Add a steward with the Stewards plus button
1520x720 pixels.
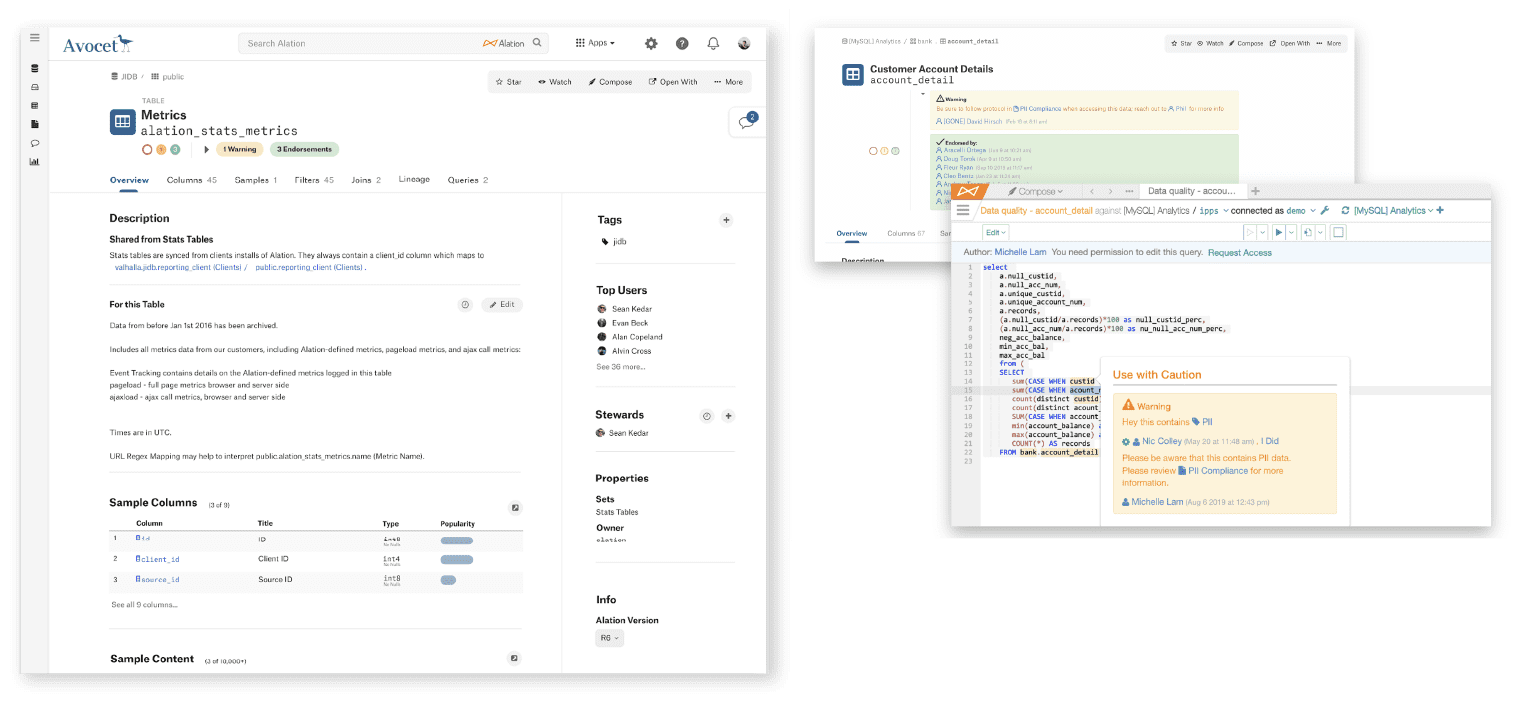coord(728,416)
